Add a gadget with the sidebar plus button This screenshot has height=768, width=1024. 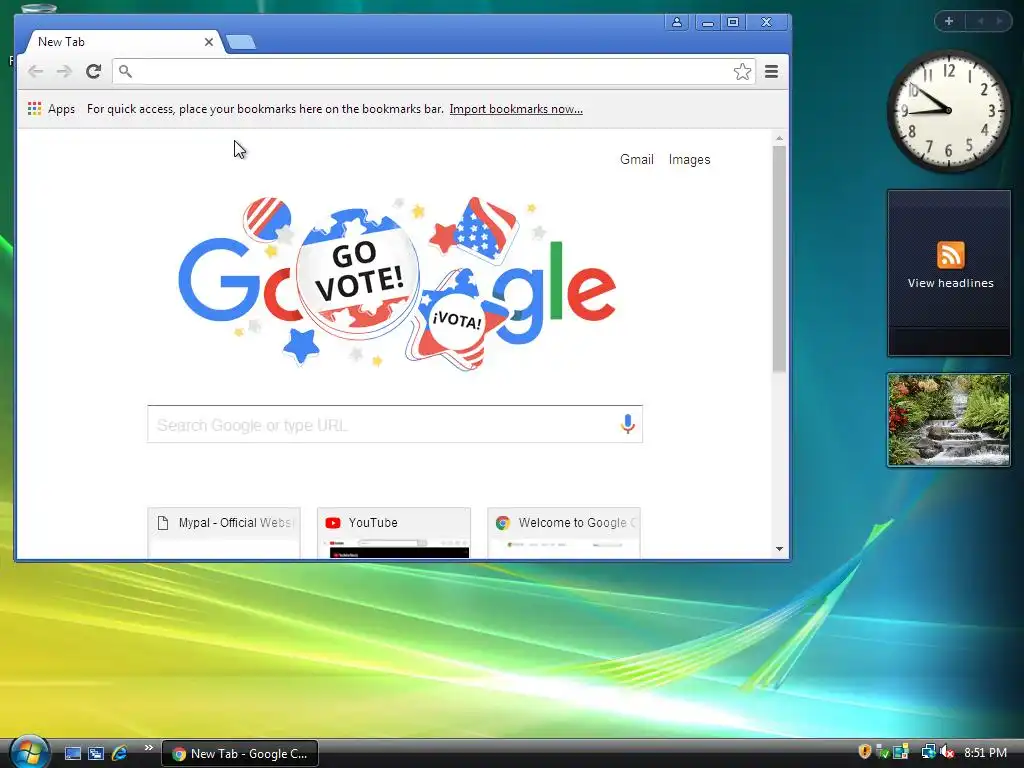(949, 21)
